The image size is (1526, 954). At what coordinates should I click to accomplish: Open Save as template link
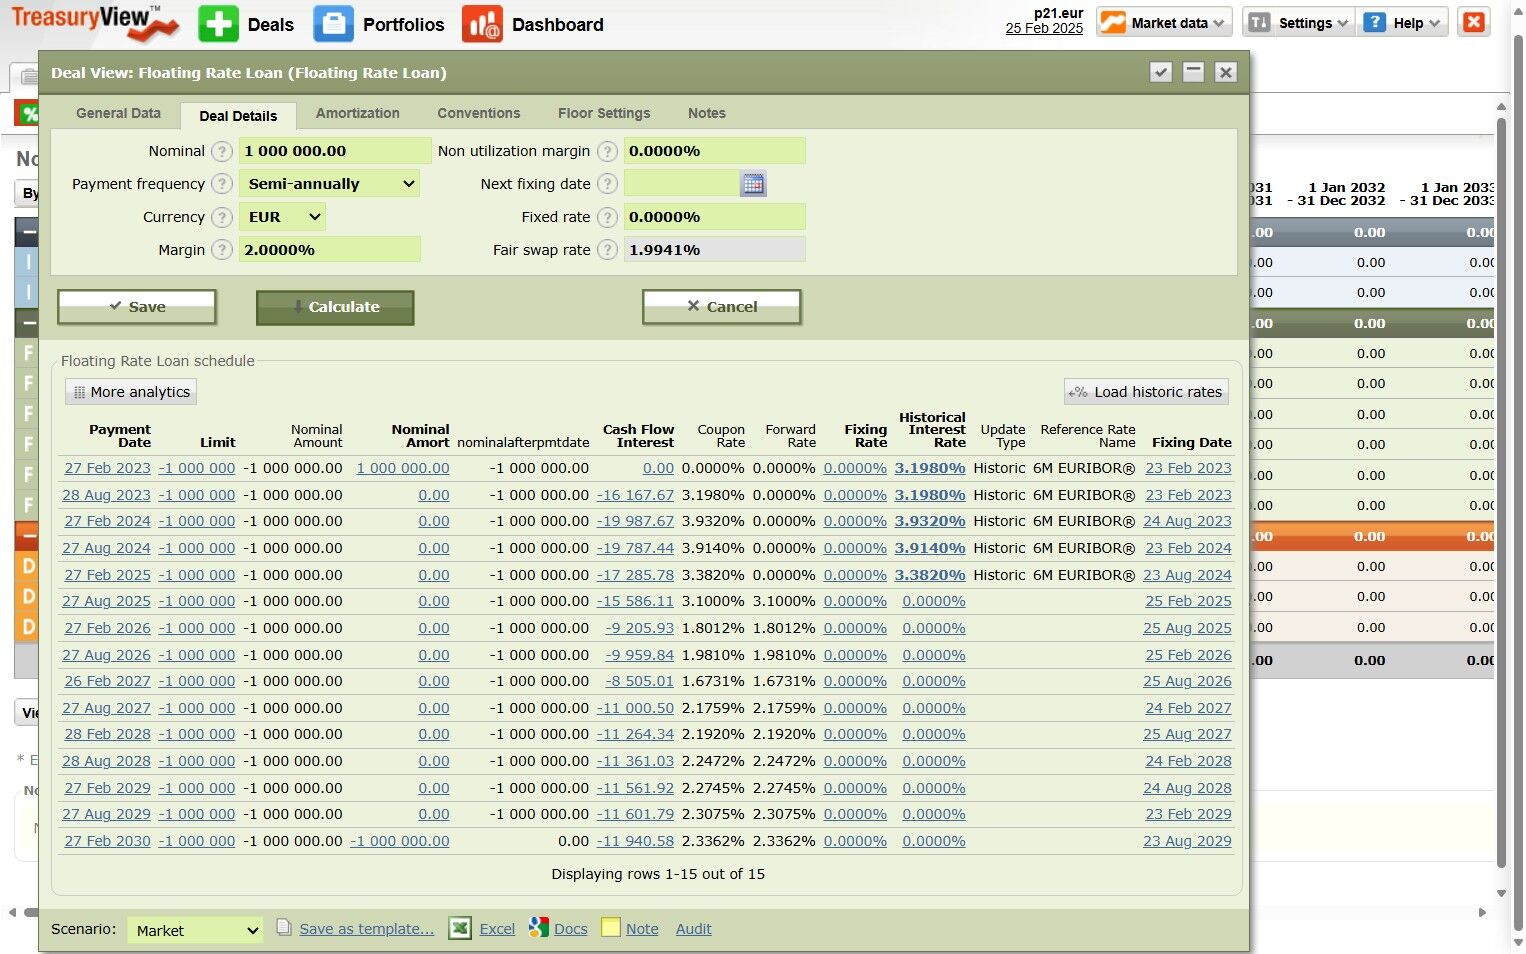point(367,929)
